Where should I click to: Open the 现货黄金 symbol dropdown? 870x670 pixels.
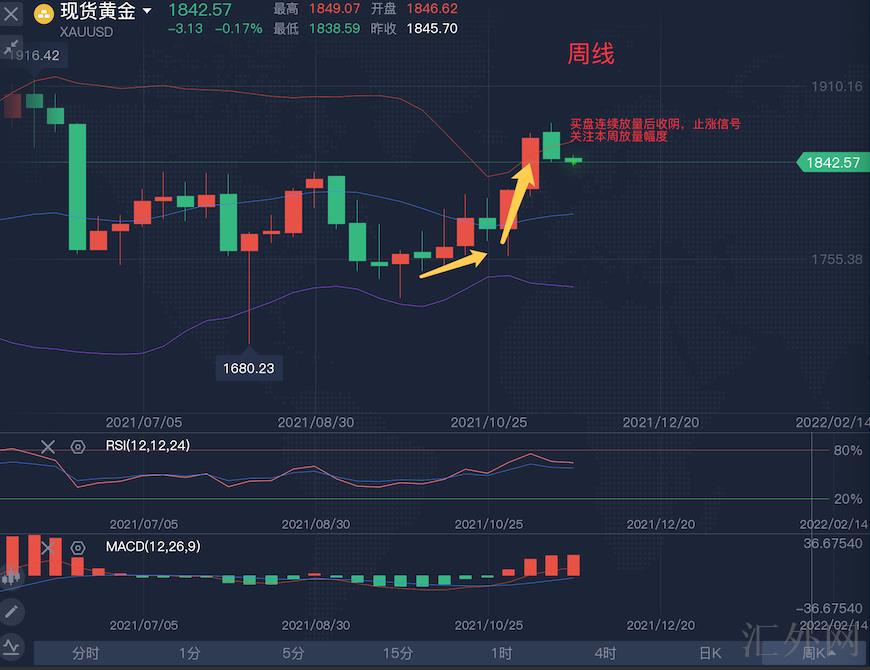pos(147,12)
